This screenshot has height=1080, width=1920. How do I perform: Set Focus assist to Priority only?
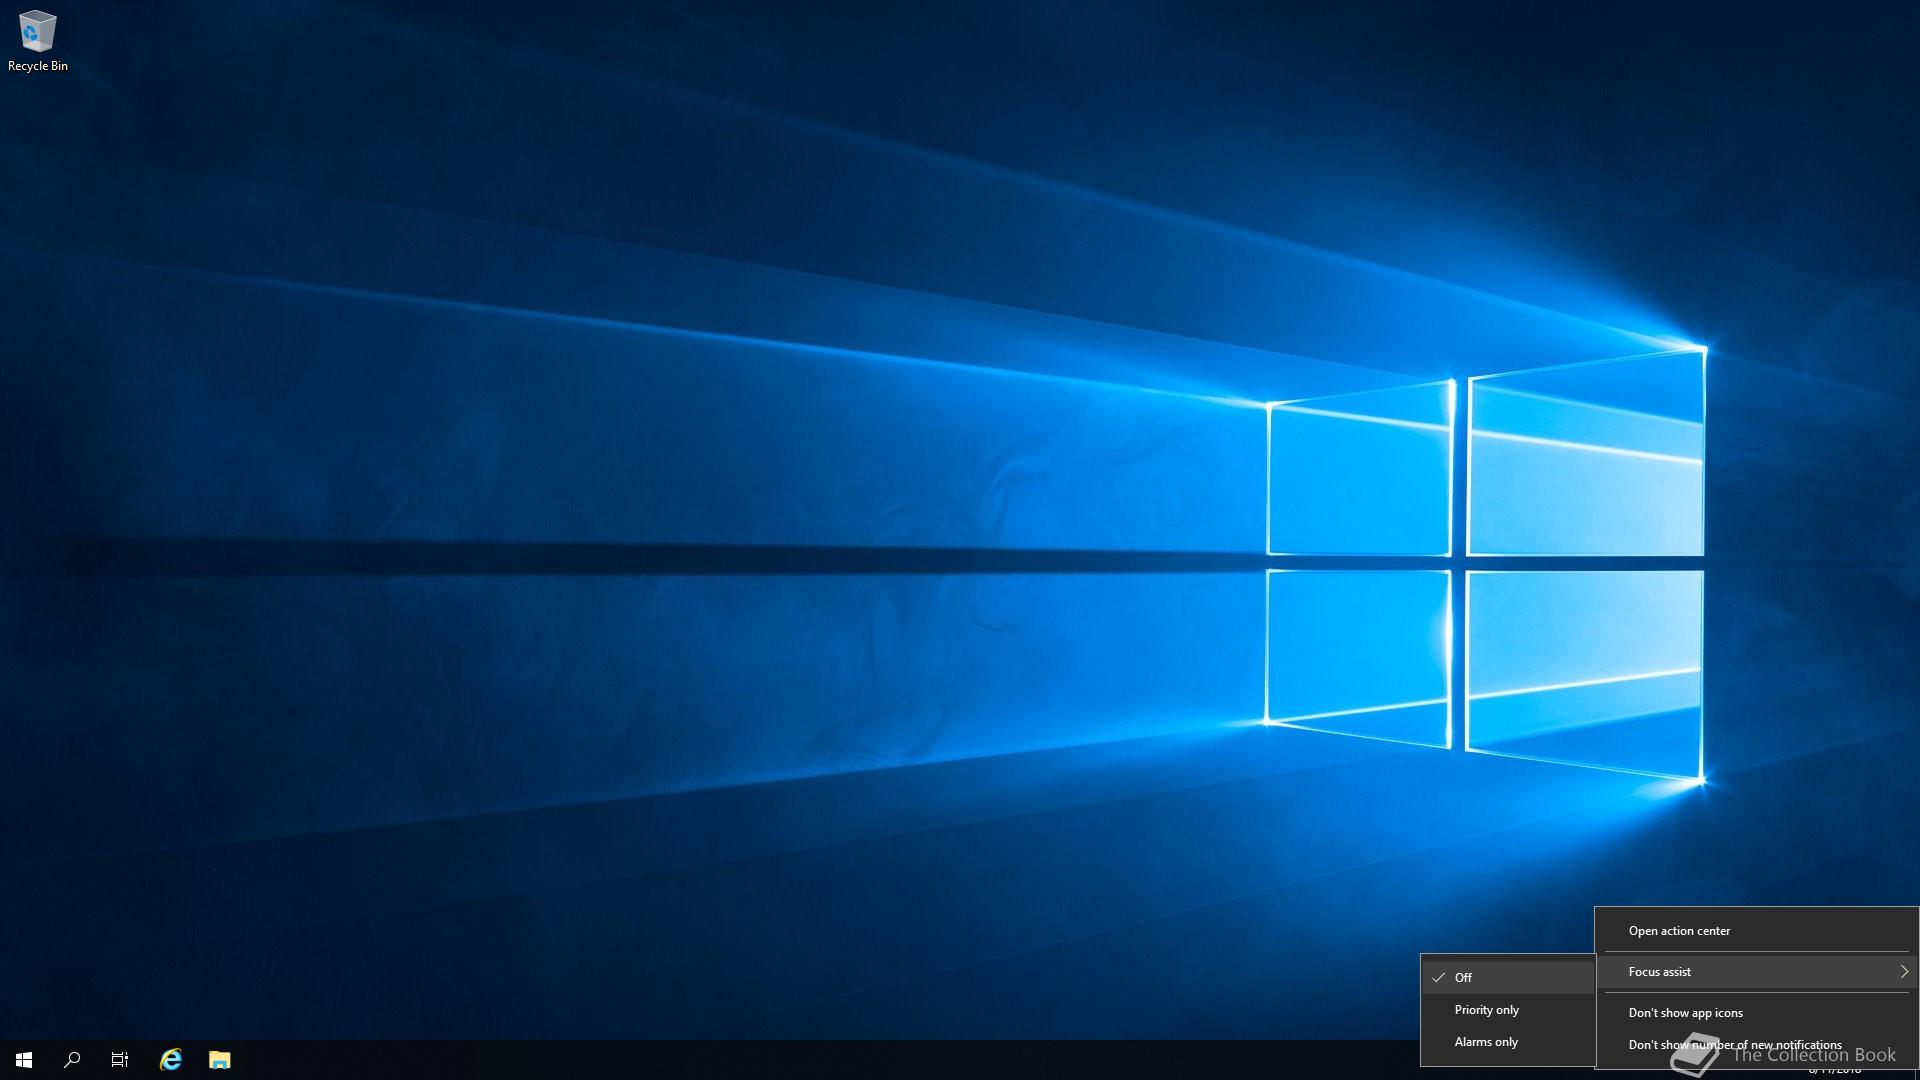tap(1508, 1010)
